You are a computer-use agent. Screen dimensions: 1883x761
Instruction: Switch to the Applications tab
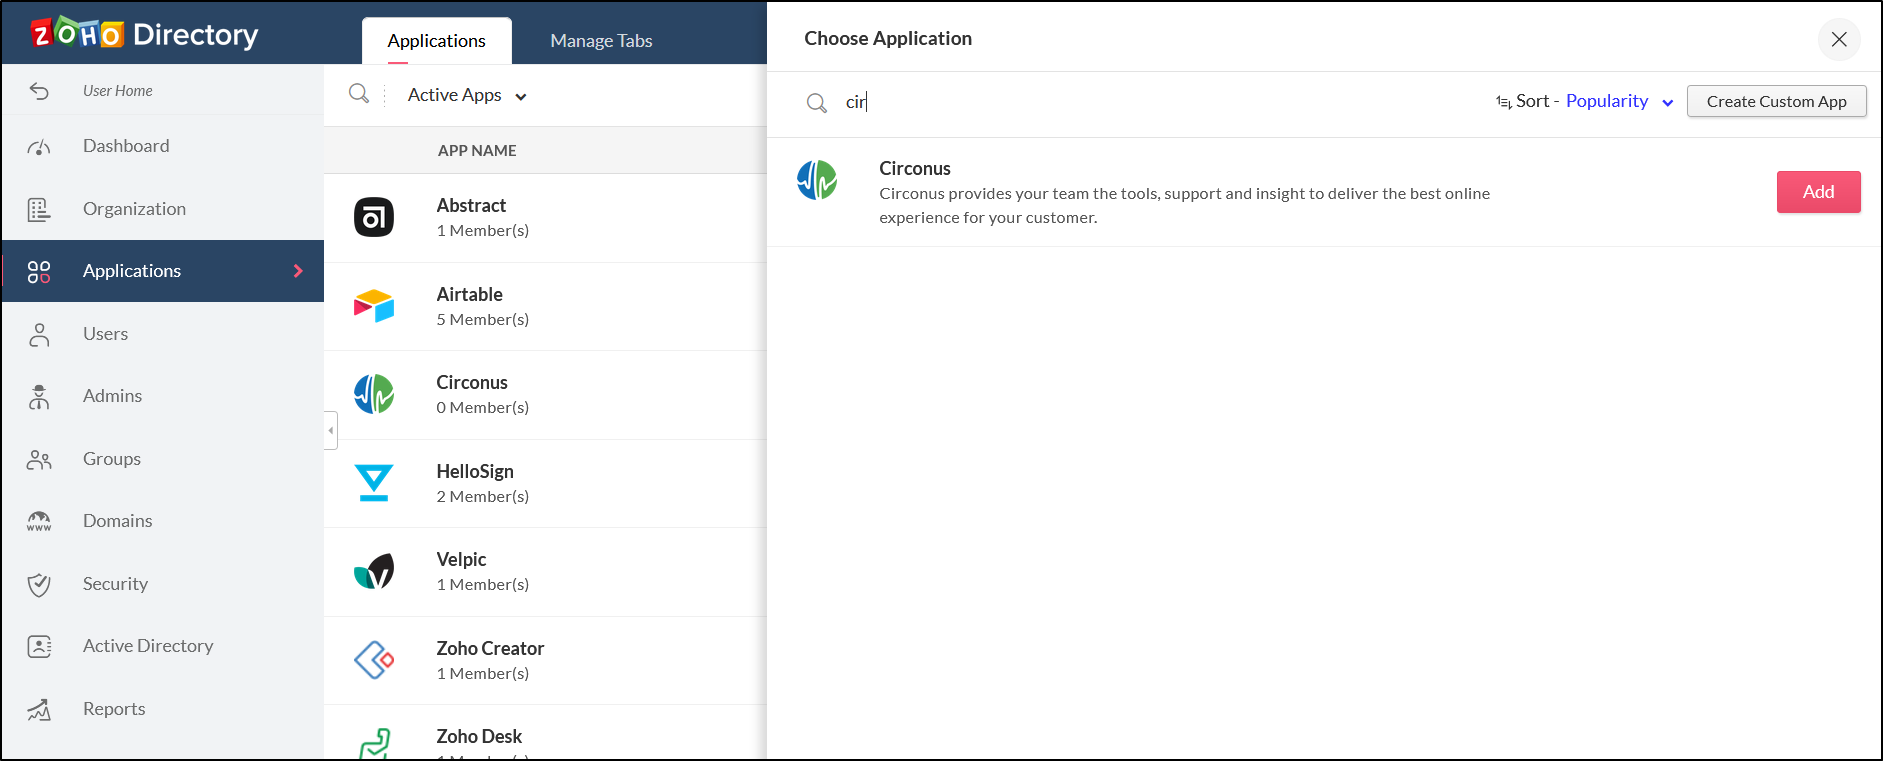point(437,41)
